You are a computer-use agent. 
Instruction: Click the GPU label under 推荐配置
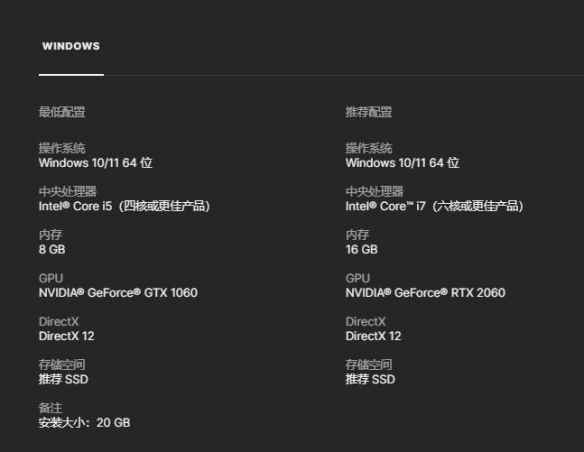pos(358,278)
